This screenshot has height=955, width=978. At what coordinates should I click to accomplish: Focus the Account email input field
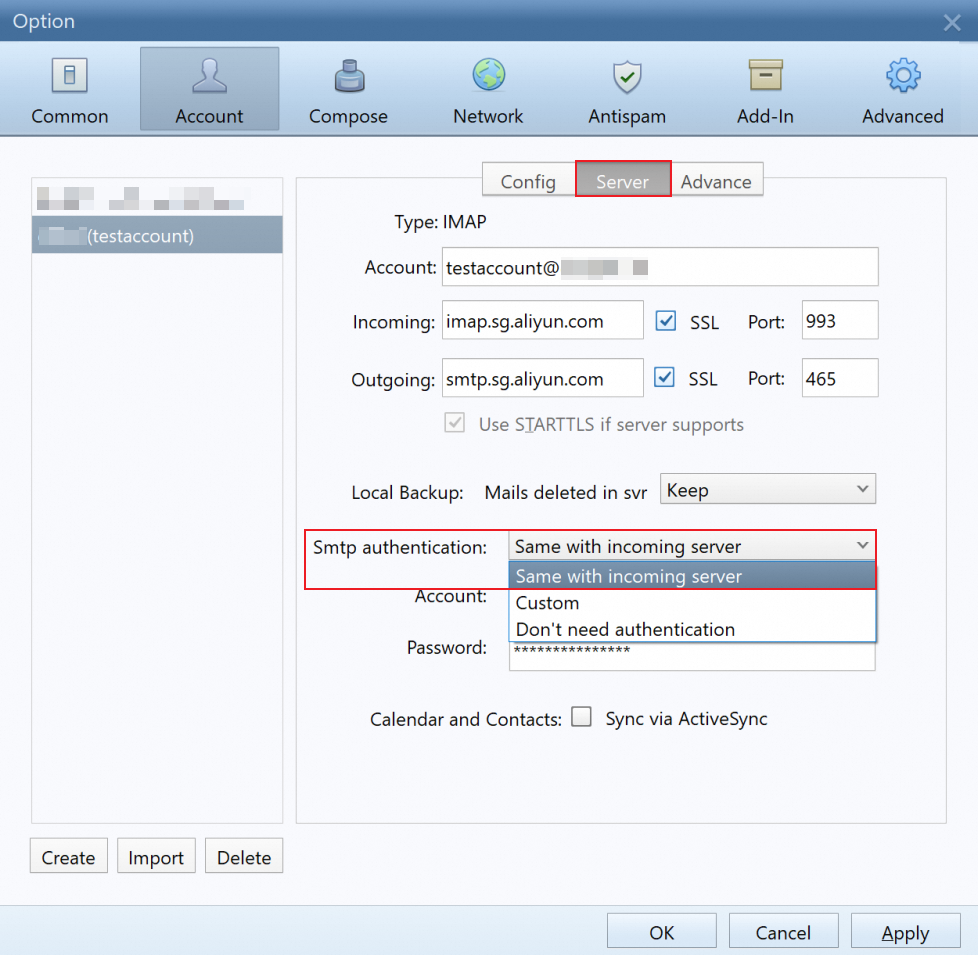pyautogui.click(x=660, y=267)
